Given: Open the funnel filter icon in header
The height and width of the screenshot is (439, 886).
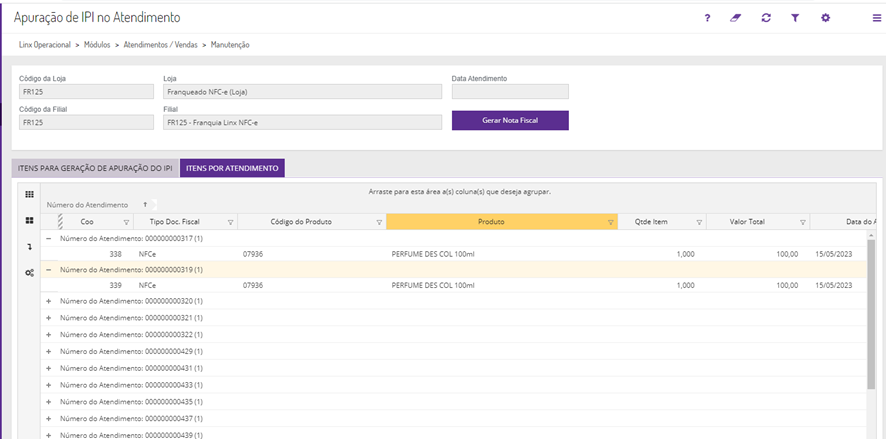Looking at the screenshot, I should pyautogui.click(x=795, y=18).
